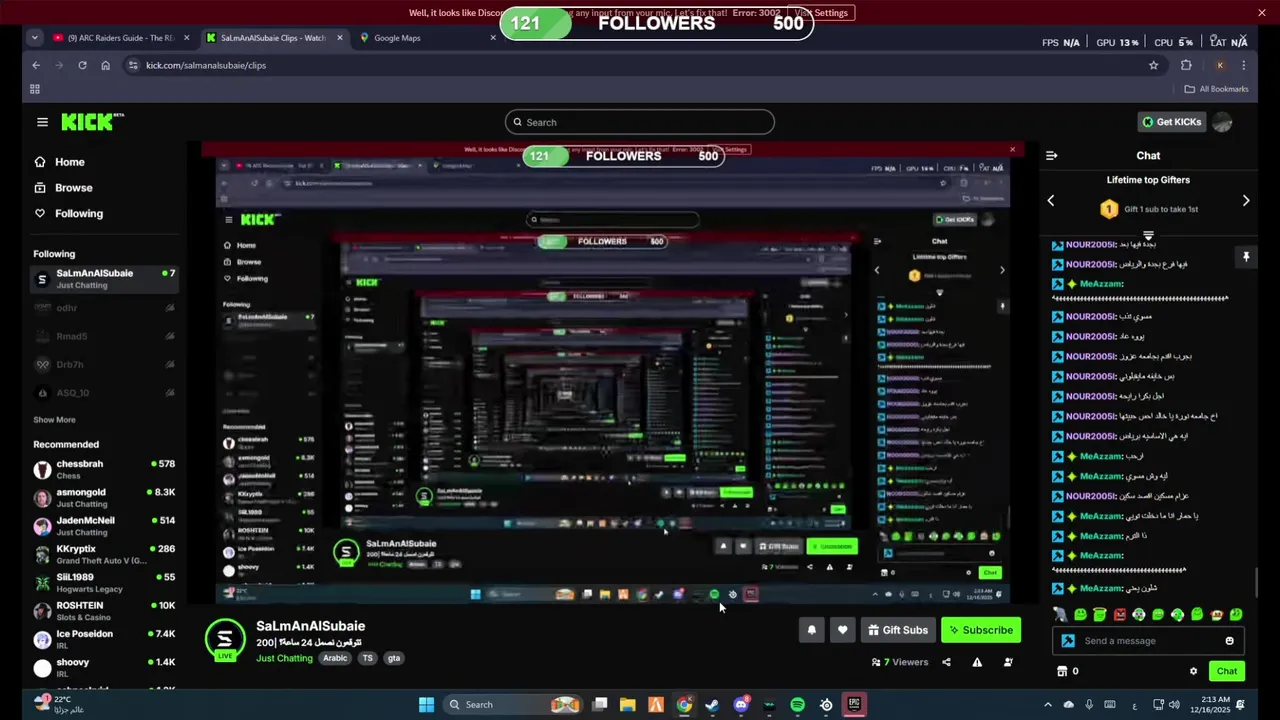The height and width of the screenshot is (720, 1280).
Task: Click the TS stream tag
Action: pyautogui.click(x=367, y=658)
